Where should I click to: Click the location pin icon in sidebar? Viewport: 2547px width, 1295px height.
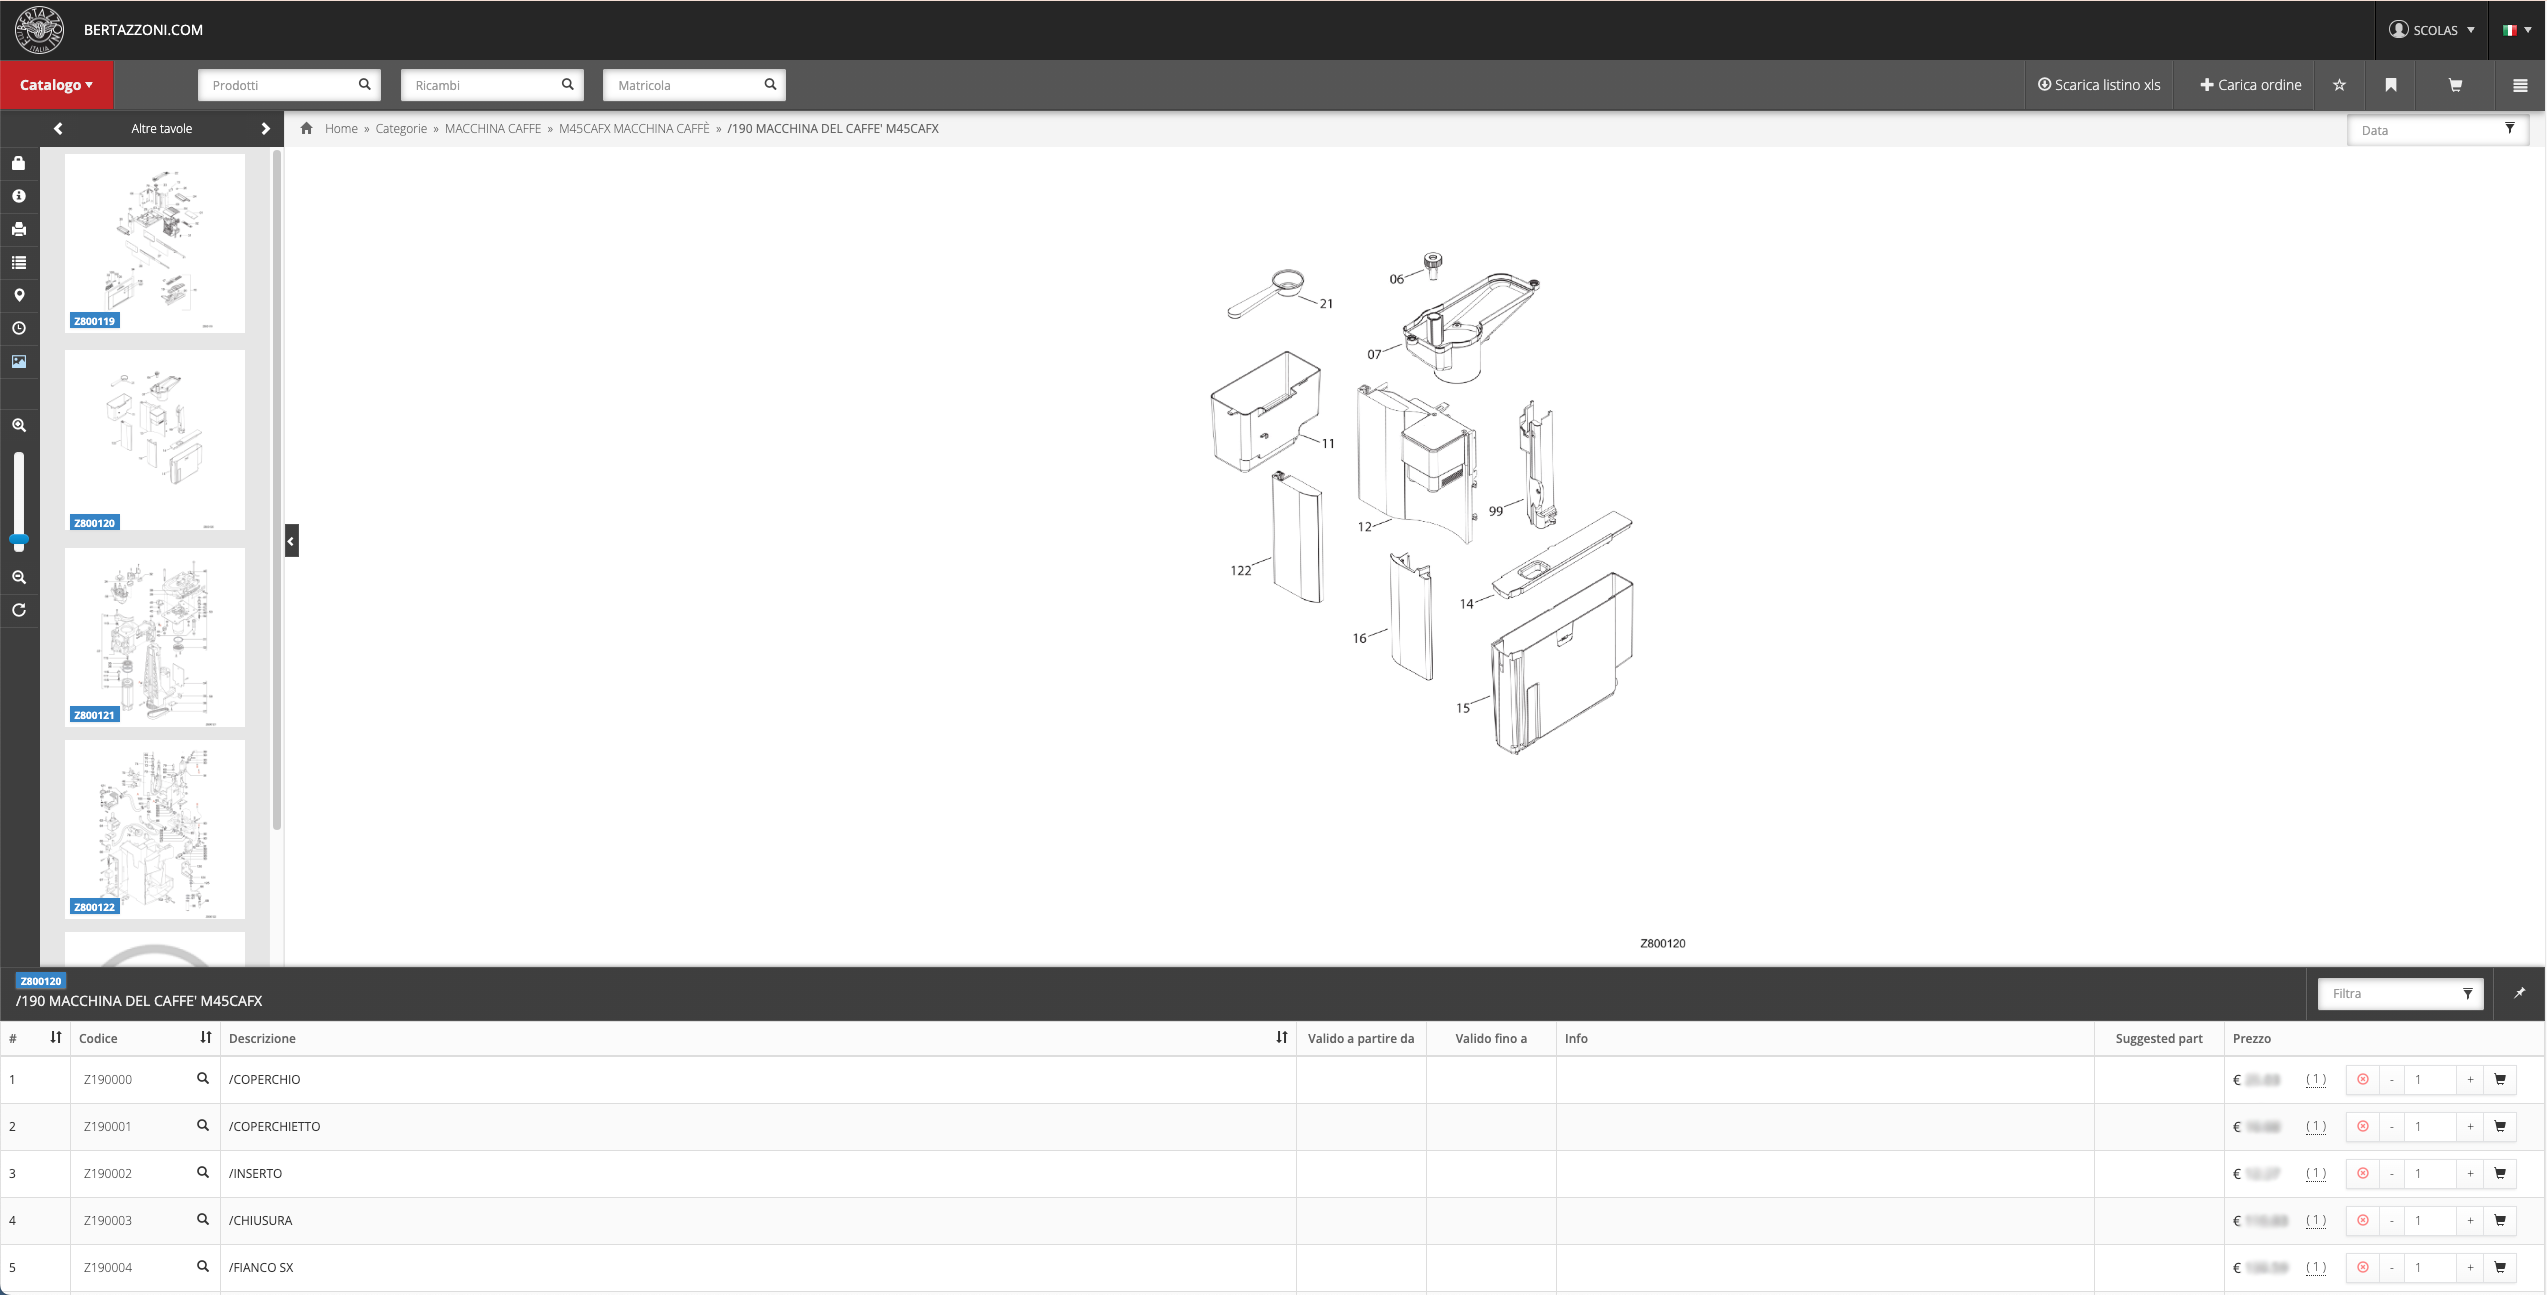click(19, 295)
